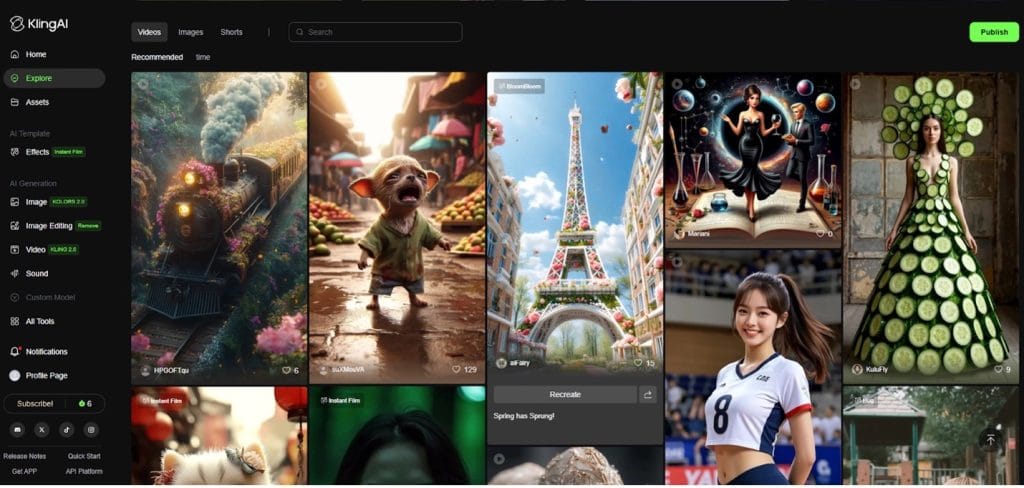Click the Search input field
1024x488 pixels.
click(380, 32)
